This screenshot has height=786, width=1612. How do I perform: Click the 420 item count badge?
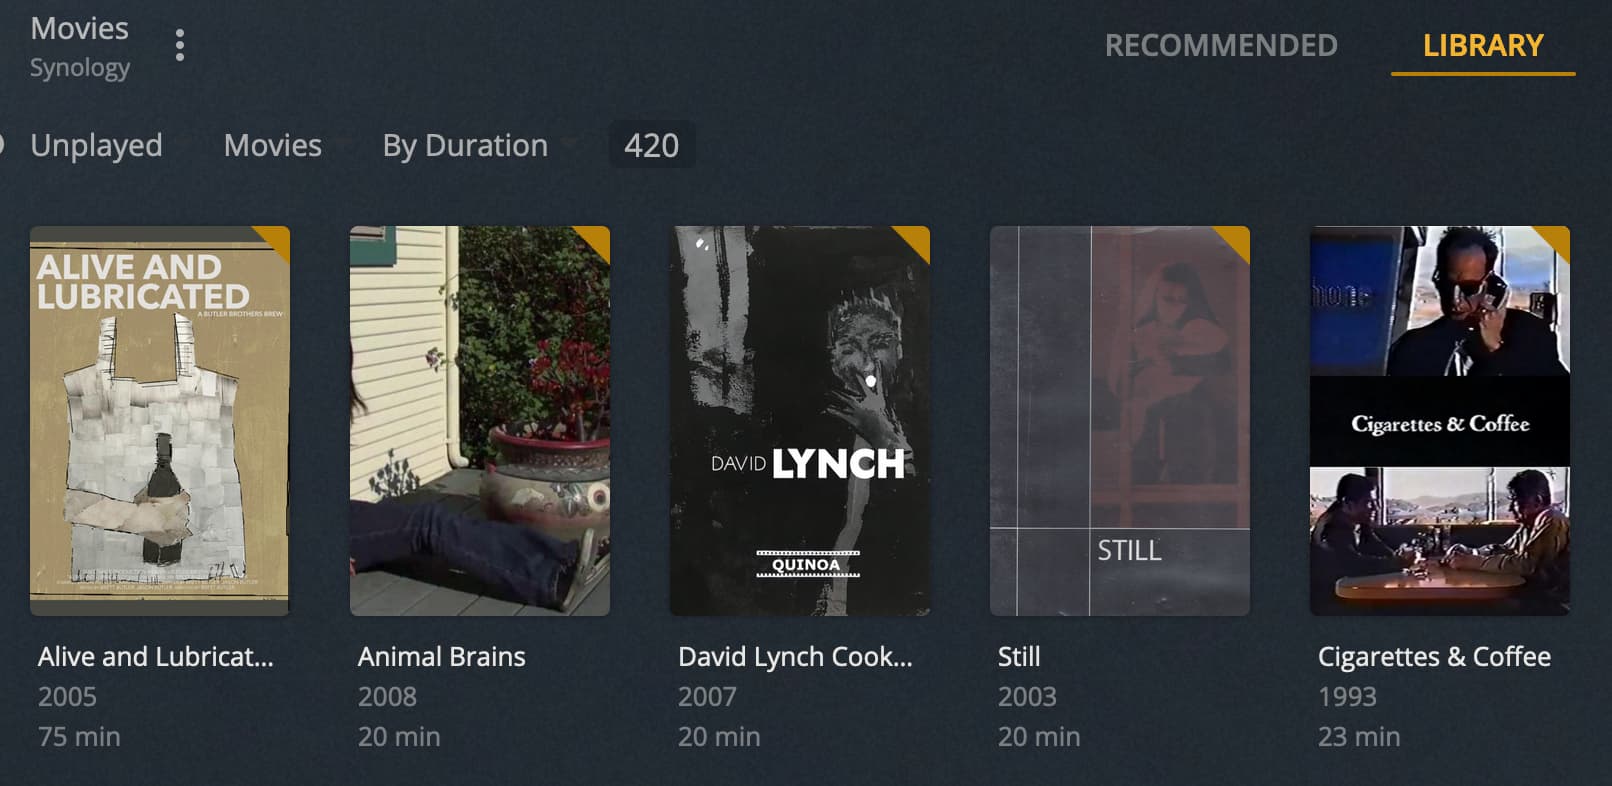click(x=651, y=146)
